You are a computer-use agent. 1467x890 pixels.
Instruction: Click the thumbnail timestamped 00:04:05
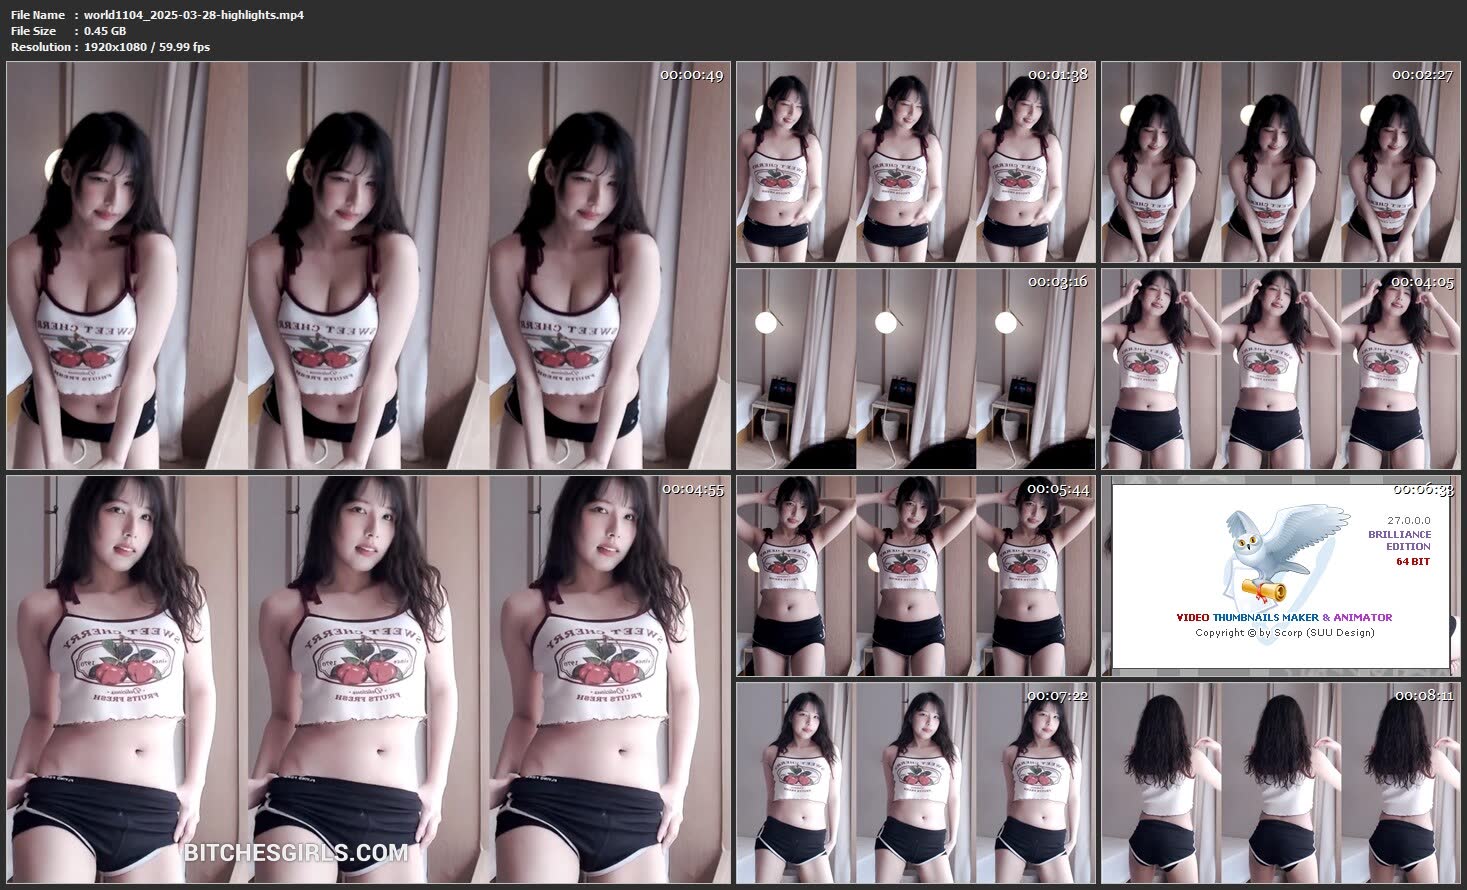click(x=1280, y=369)
